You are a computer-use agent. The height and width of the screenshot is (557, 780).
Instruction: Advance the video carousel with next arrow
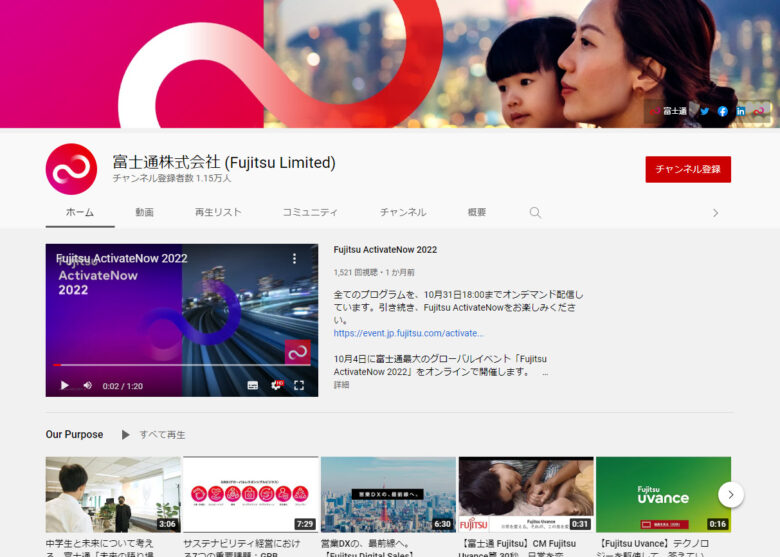[731, 495]
